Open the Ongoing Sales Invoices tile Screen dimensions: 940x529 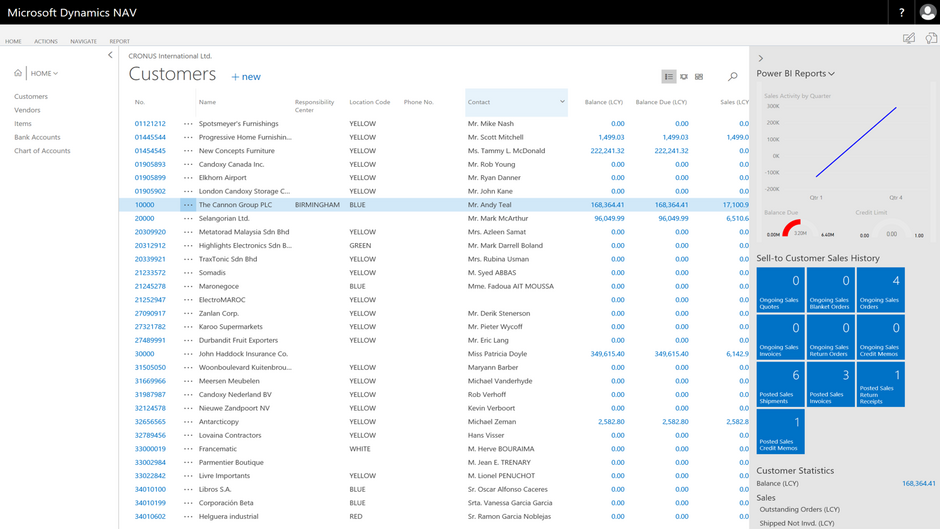[x=780, y=337]
